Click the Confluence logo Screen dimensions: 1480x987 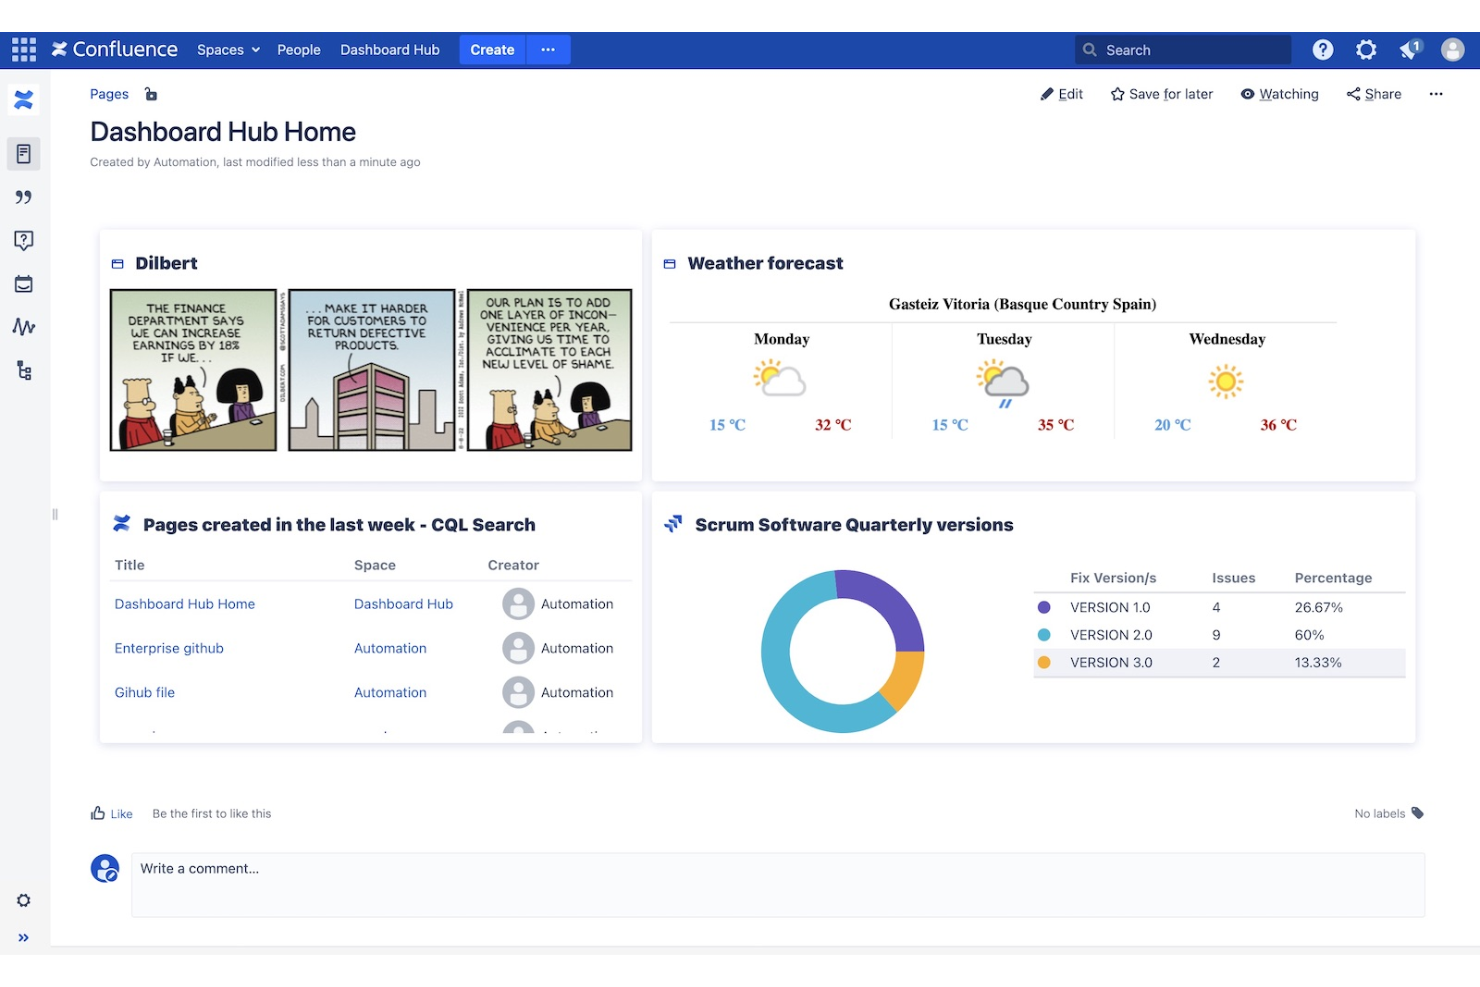[x=115, y=49]
